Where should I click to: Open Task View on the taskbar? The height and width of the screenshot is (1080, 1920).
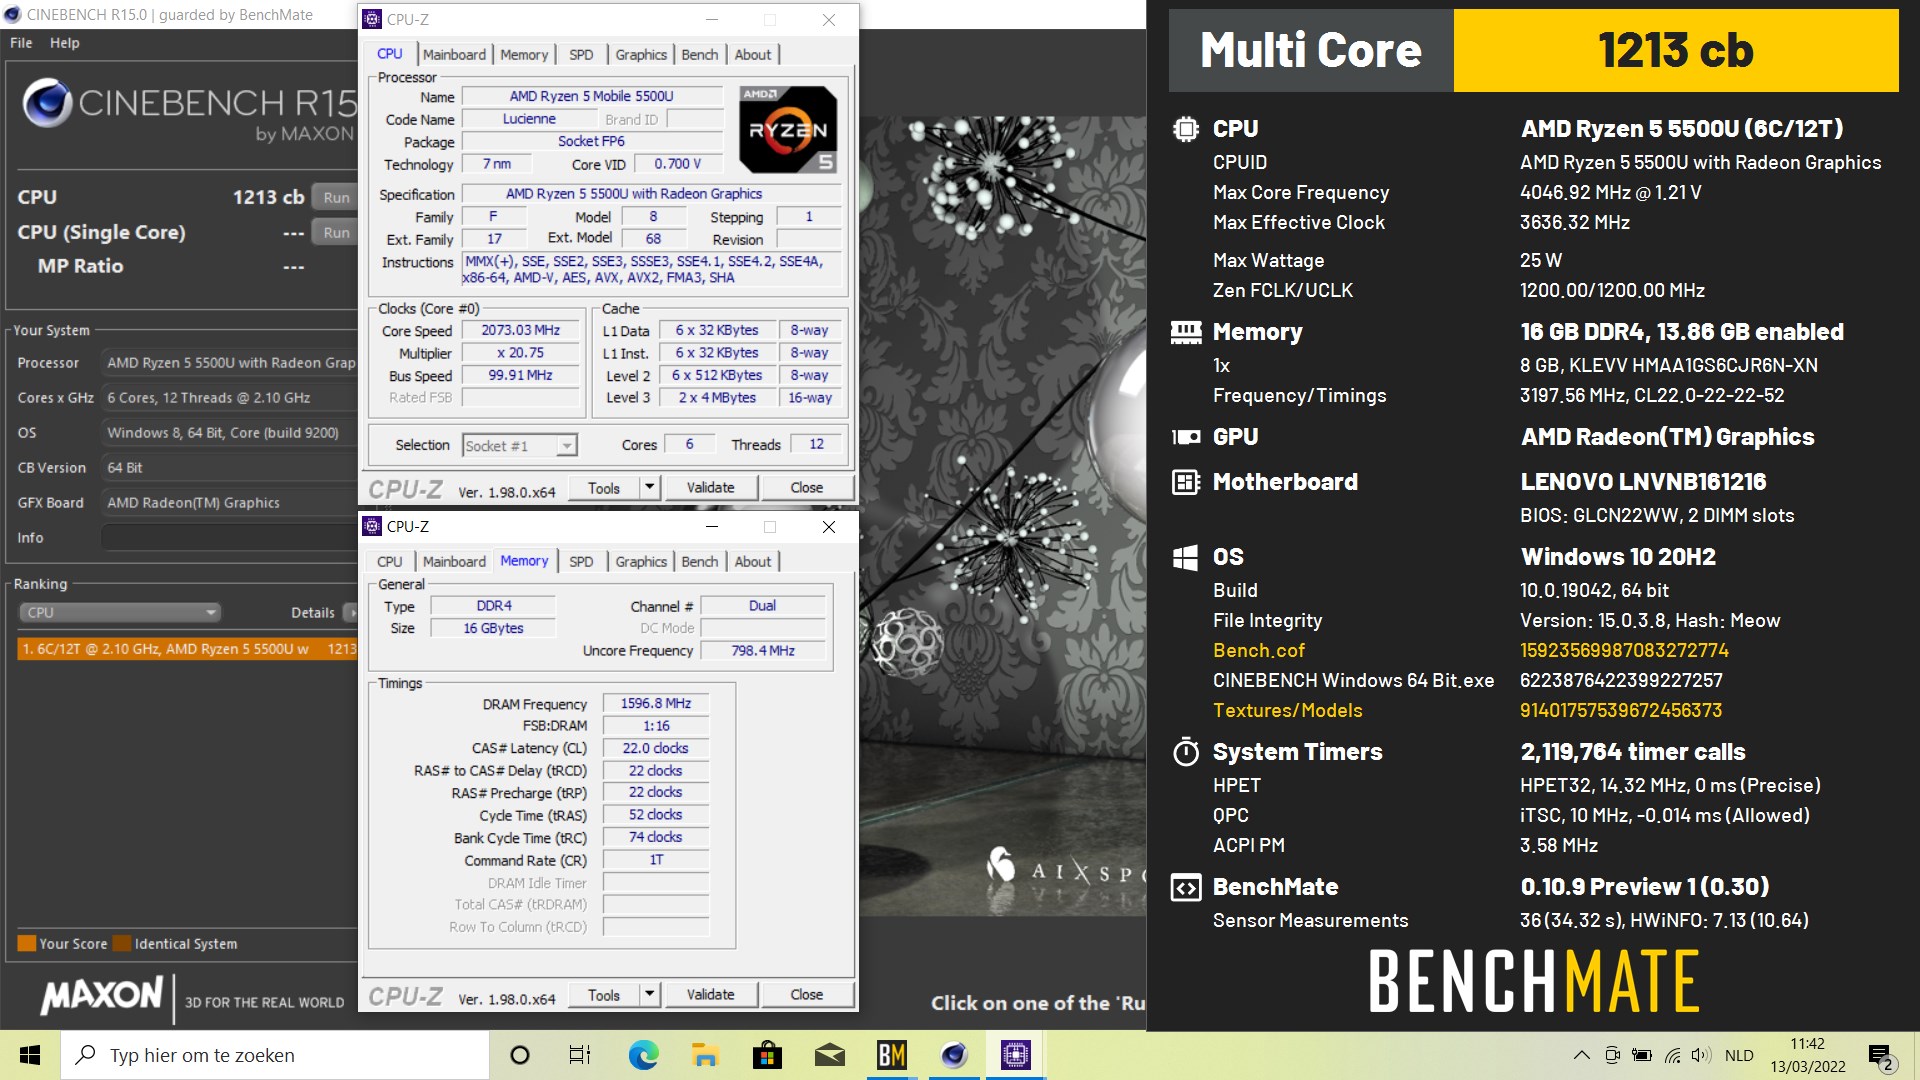pyautogui.click(x=580, y=1055)
